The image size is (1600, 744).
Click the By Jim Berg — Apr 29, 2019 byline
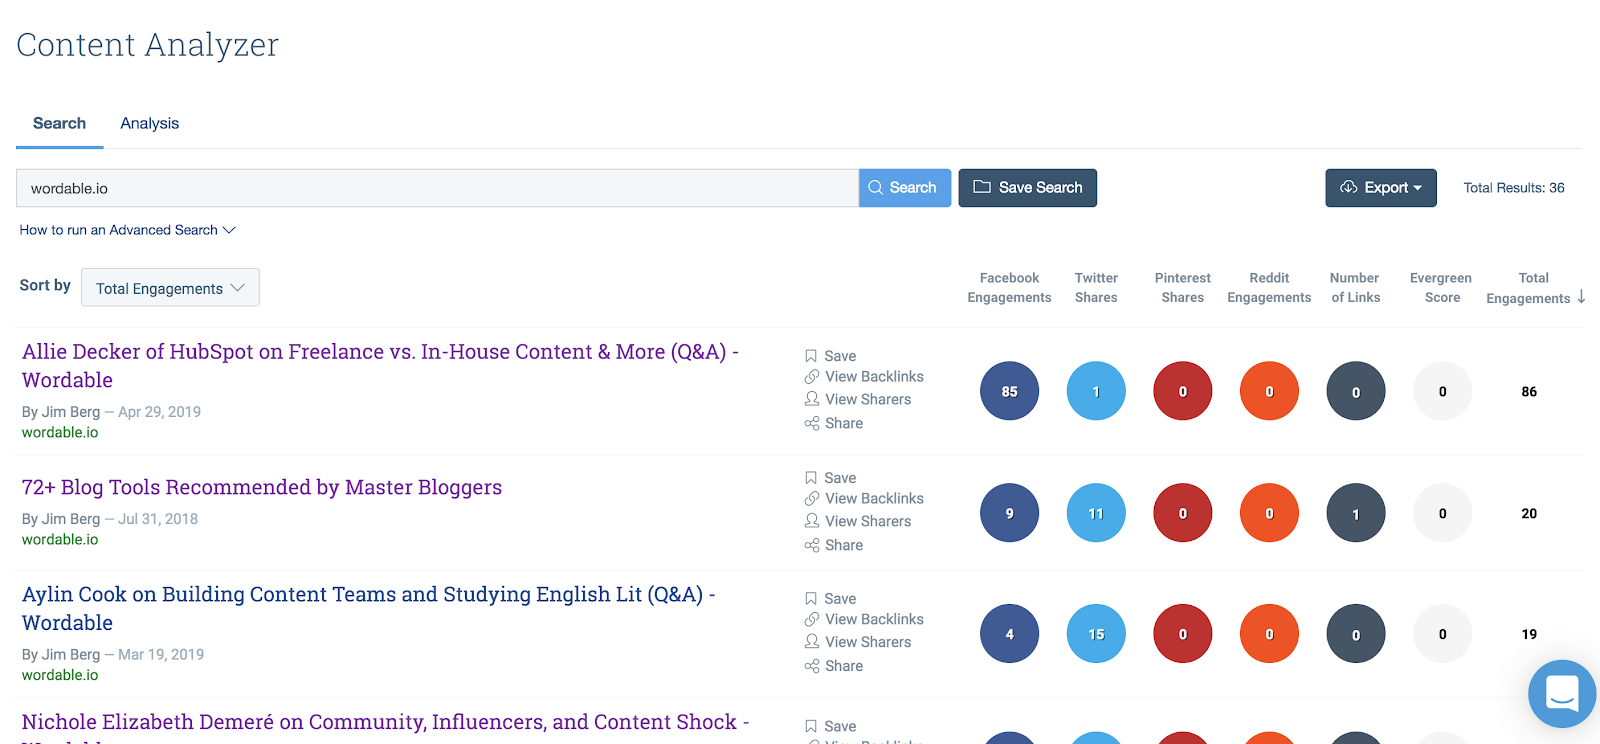(x=111, y=412)
